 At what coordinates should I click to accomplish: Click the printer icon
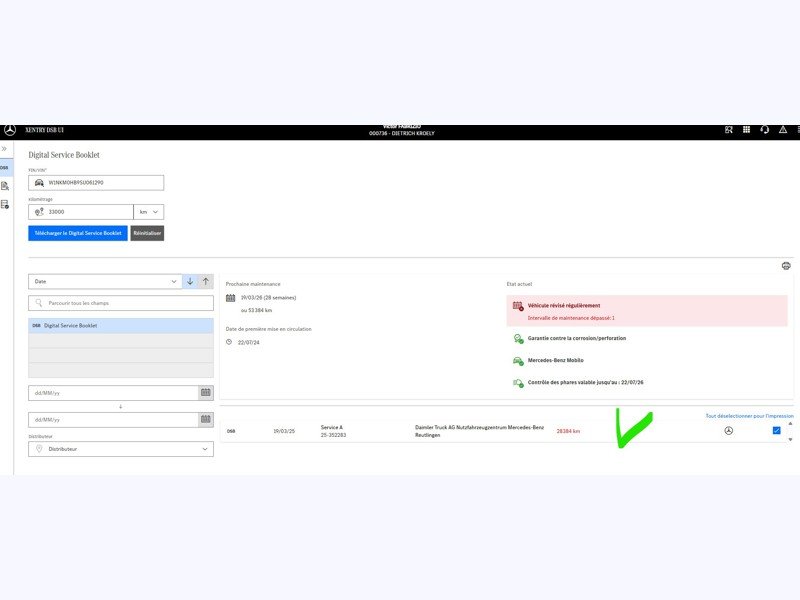[x=786, y=266]
